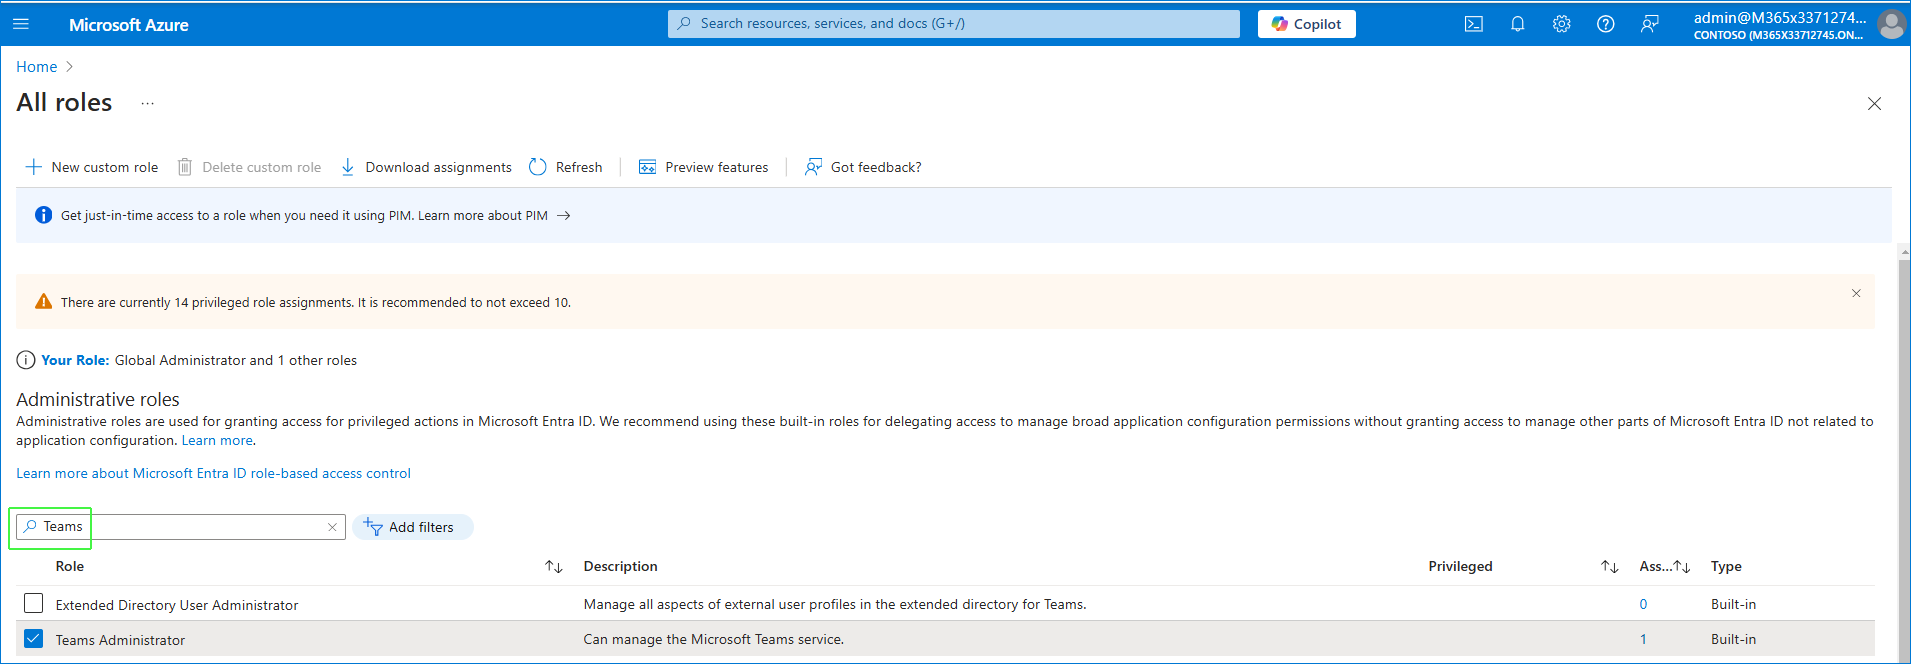Open the 0 assignments link for Extended Directory User Administrator

[1643, 604]
